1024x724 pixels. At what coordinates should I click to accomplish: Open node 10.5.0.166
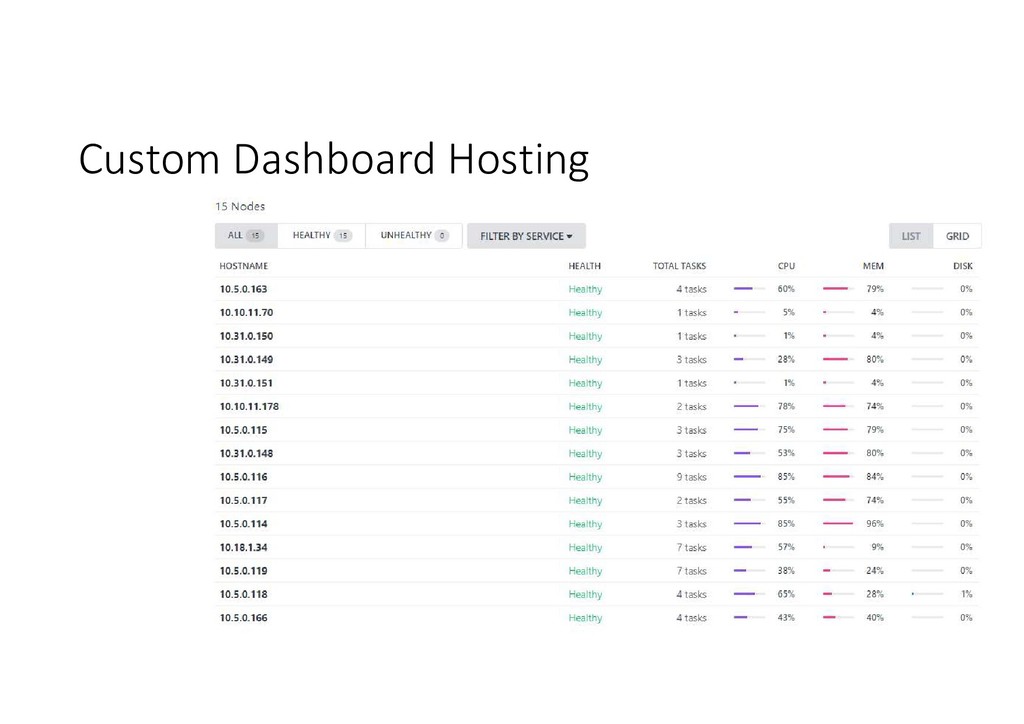244,618
